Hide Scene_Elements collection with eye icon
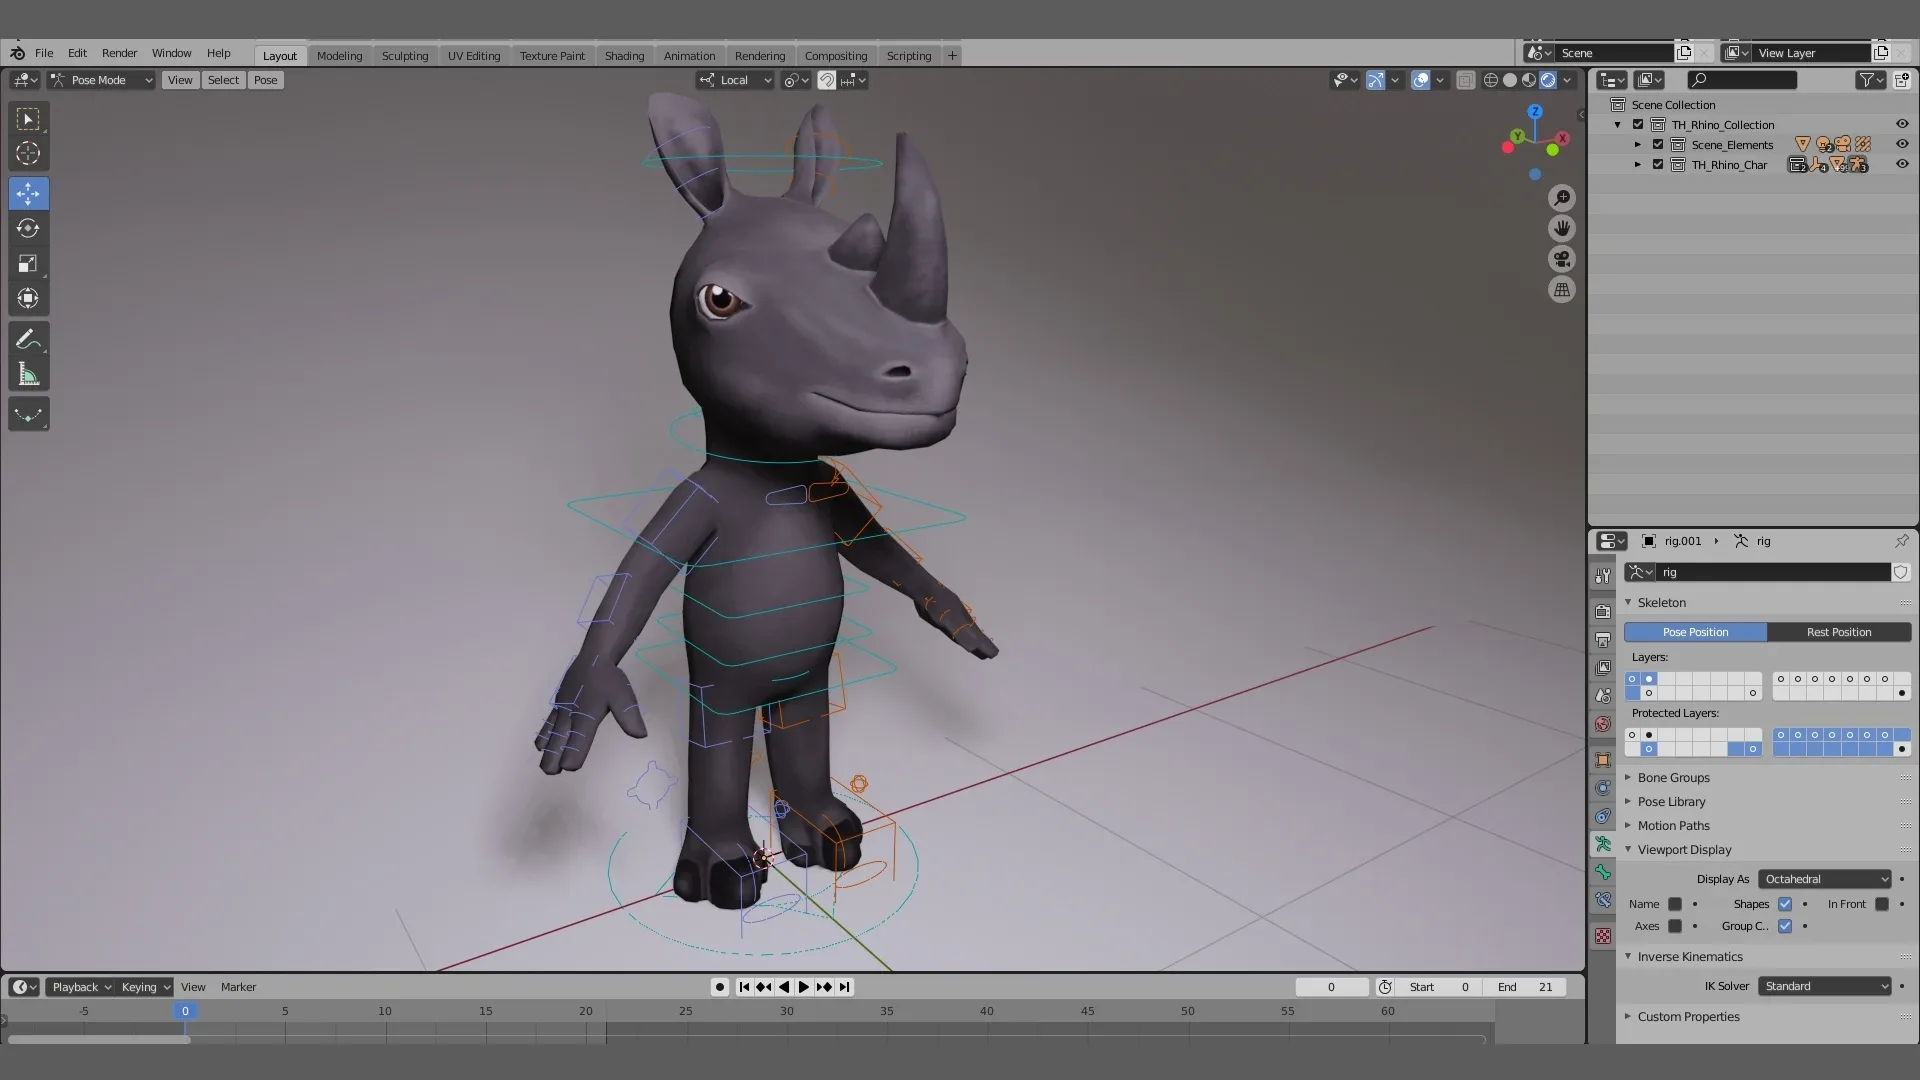Viewport: 1920px width, 1080px height. [x=1902, y=144]
